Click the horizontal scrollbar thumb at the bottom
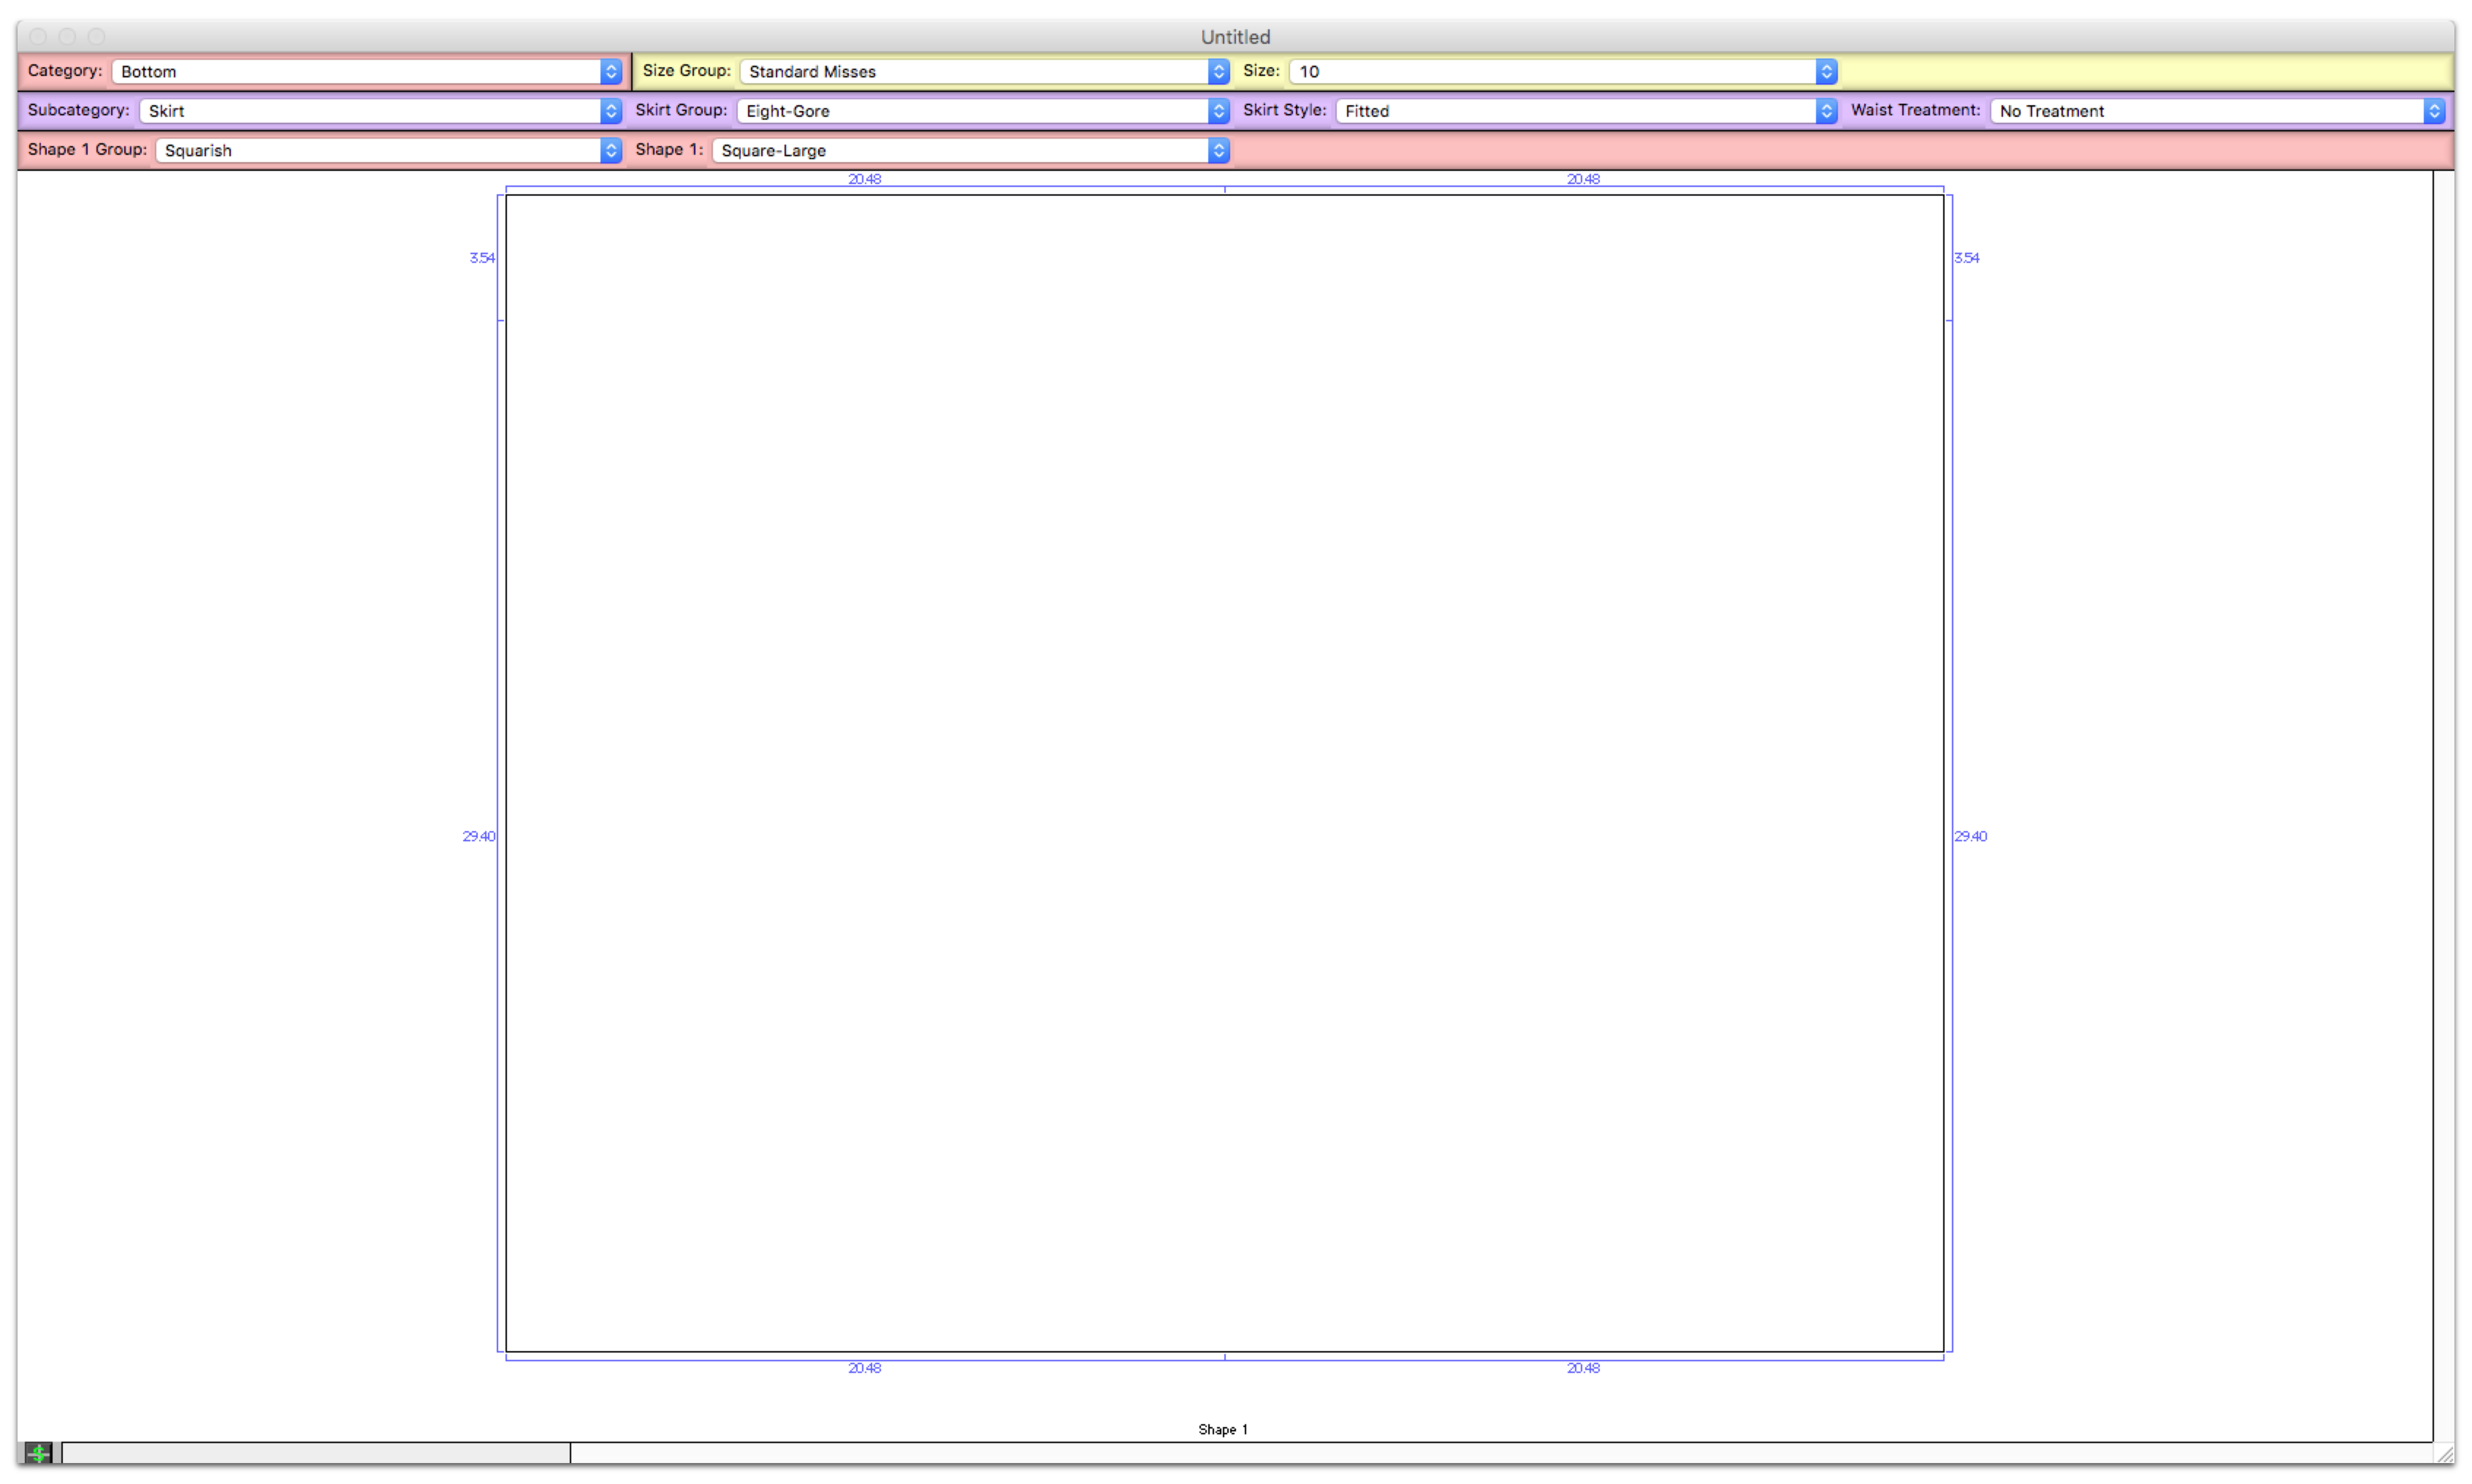The width and height of the screenshot is (2472, 1484). pos(316,1453)
